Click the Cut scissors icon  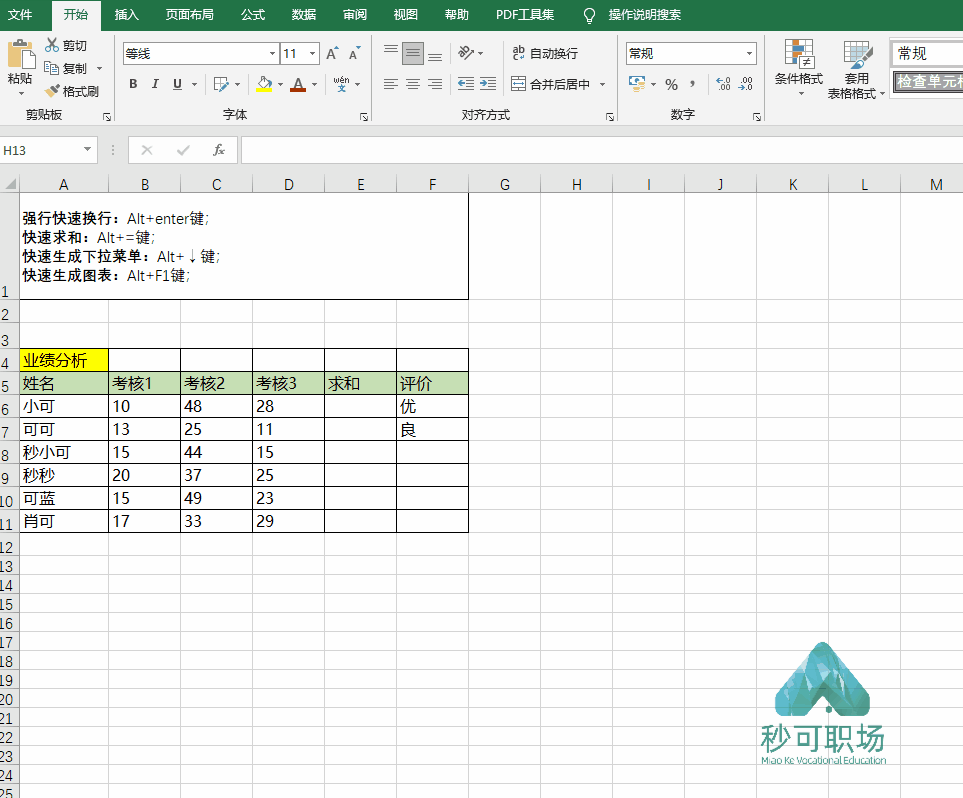(x=52, y=45)
